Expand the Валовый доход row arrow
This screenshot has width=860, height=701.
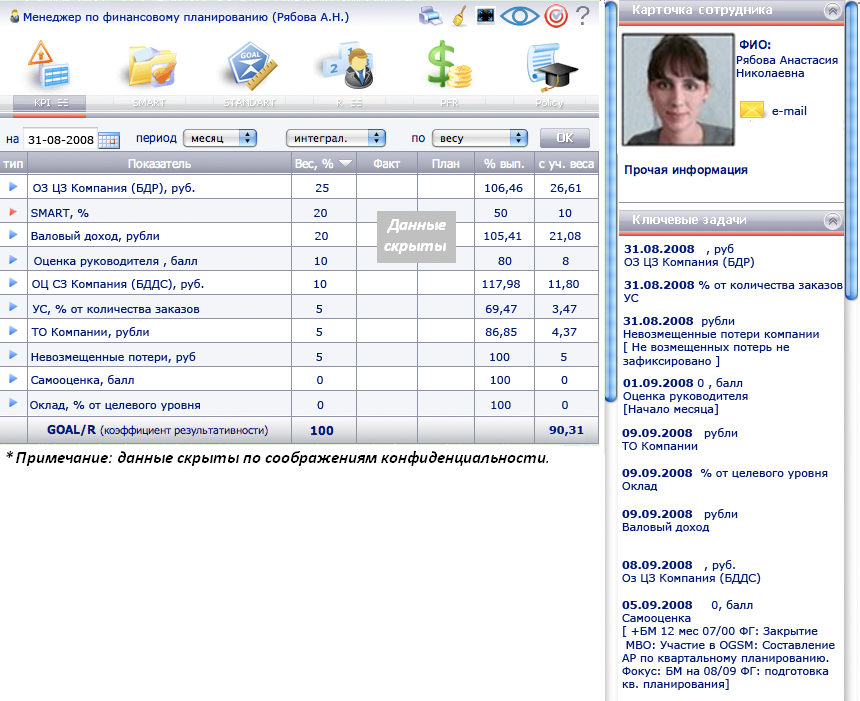(x=13, y=235)
